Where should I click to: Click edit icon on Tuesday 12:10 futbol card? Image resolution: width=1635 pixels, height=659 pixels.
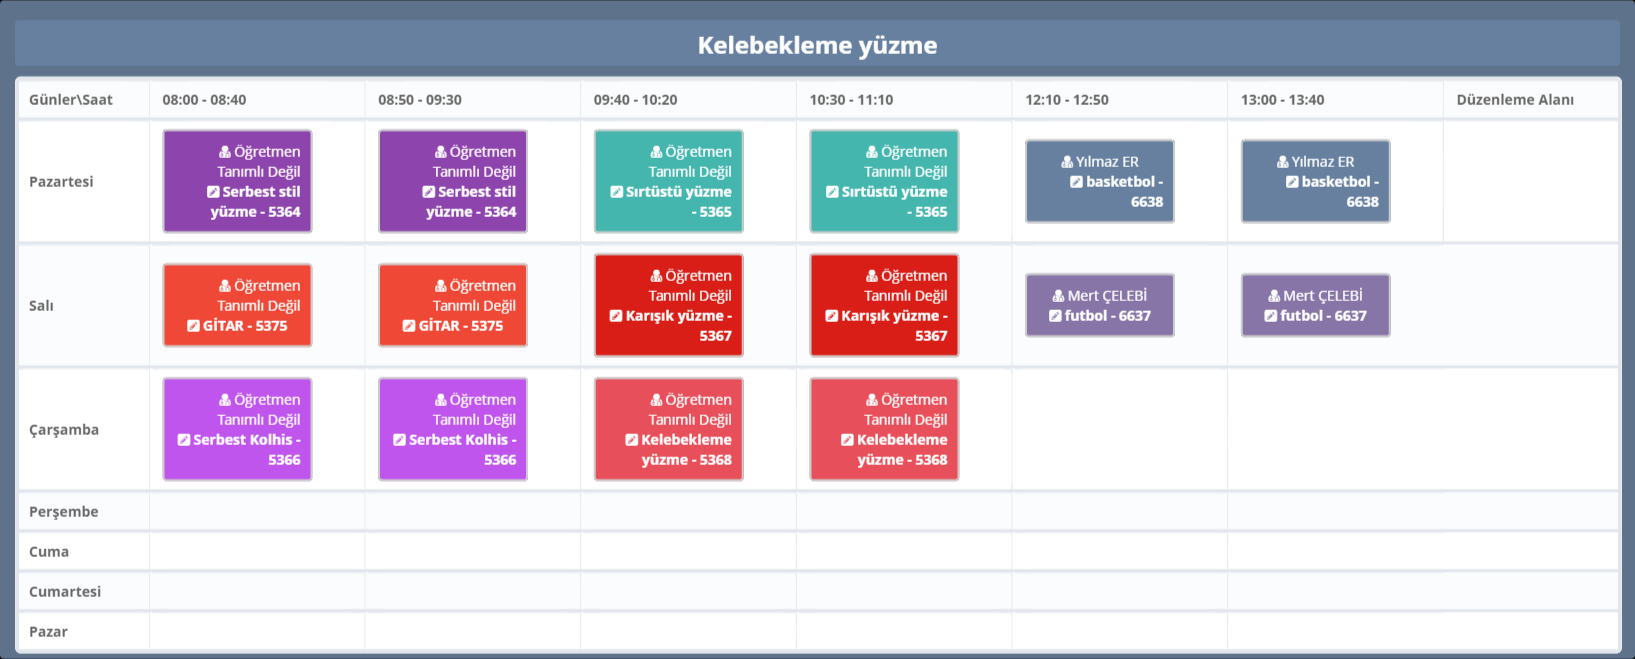point(1055,316)
